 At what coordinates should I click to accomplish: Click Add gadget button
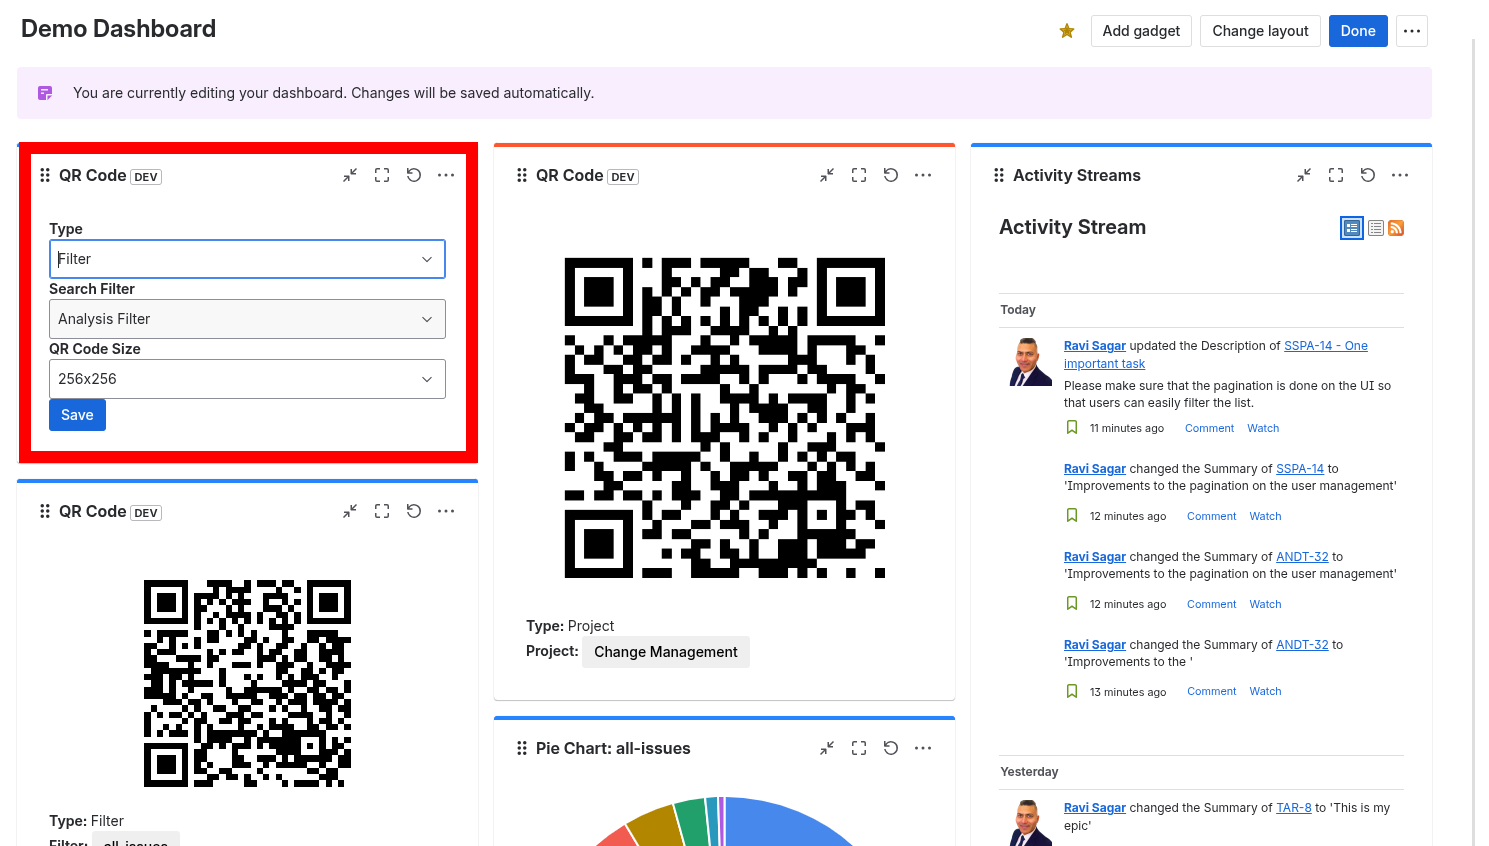point(1141,31)
